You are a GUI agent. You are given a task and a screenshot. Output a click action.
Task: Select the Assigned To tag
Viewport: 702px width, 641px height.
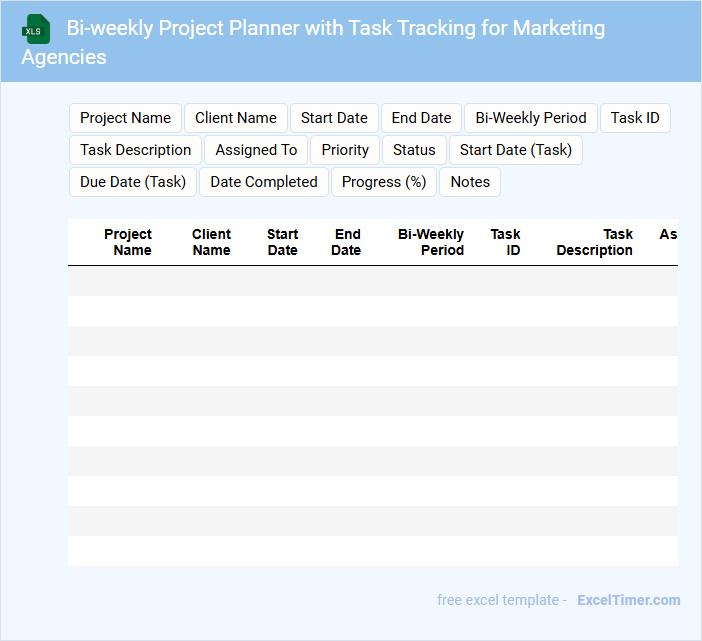coord(256,150)
